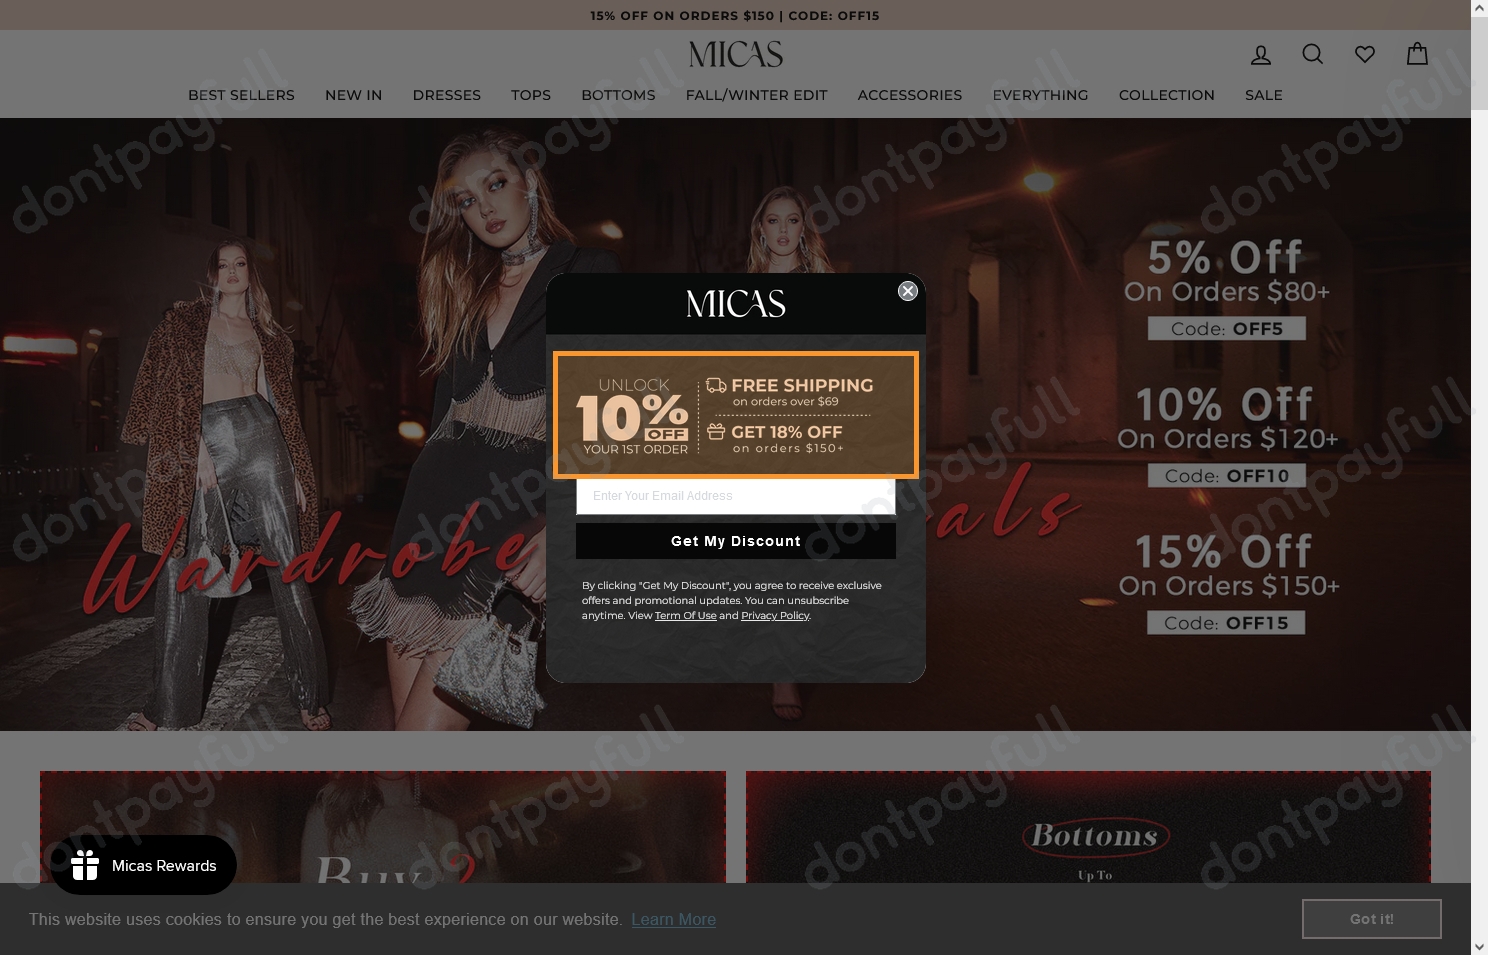Dismiss cookies with the Got it! button
This screenshot has width=1488, height=955.
[x=1371, y=918]
